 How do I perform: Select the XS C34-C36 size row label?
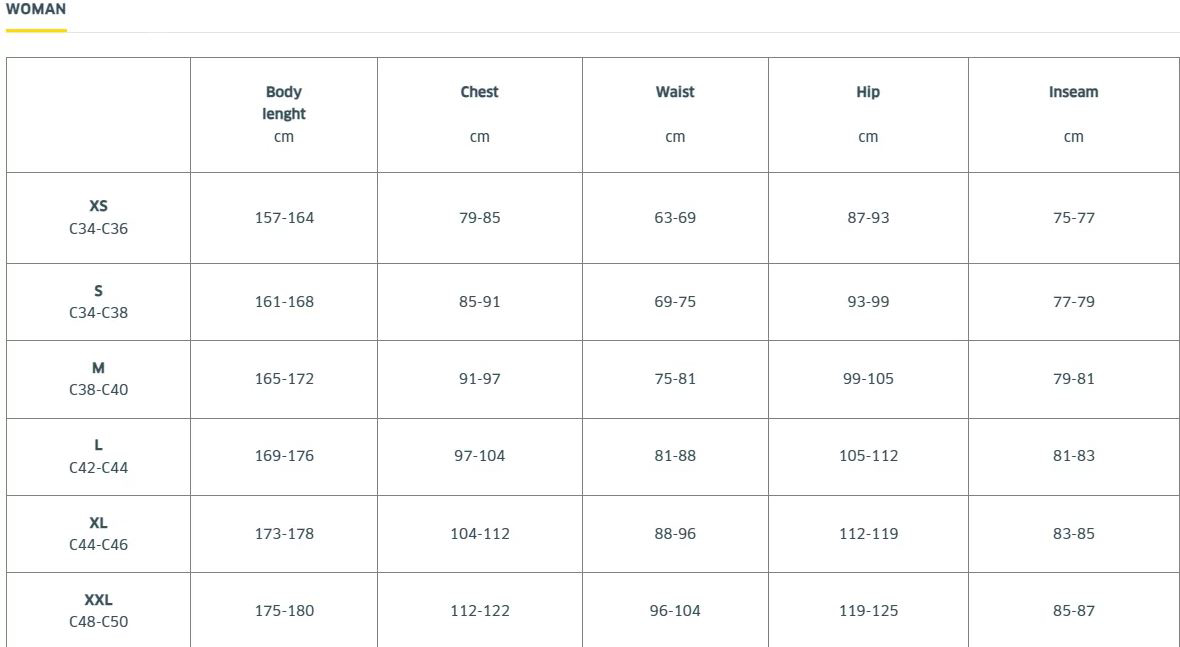click(99, 217)
